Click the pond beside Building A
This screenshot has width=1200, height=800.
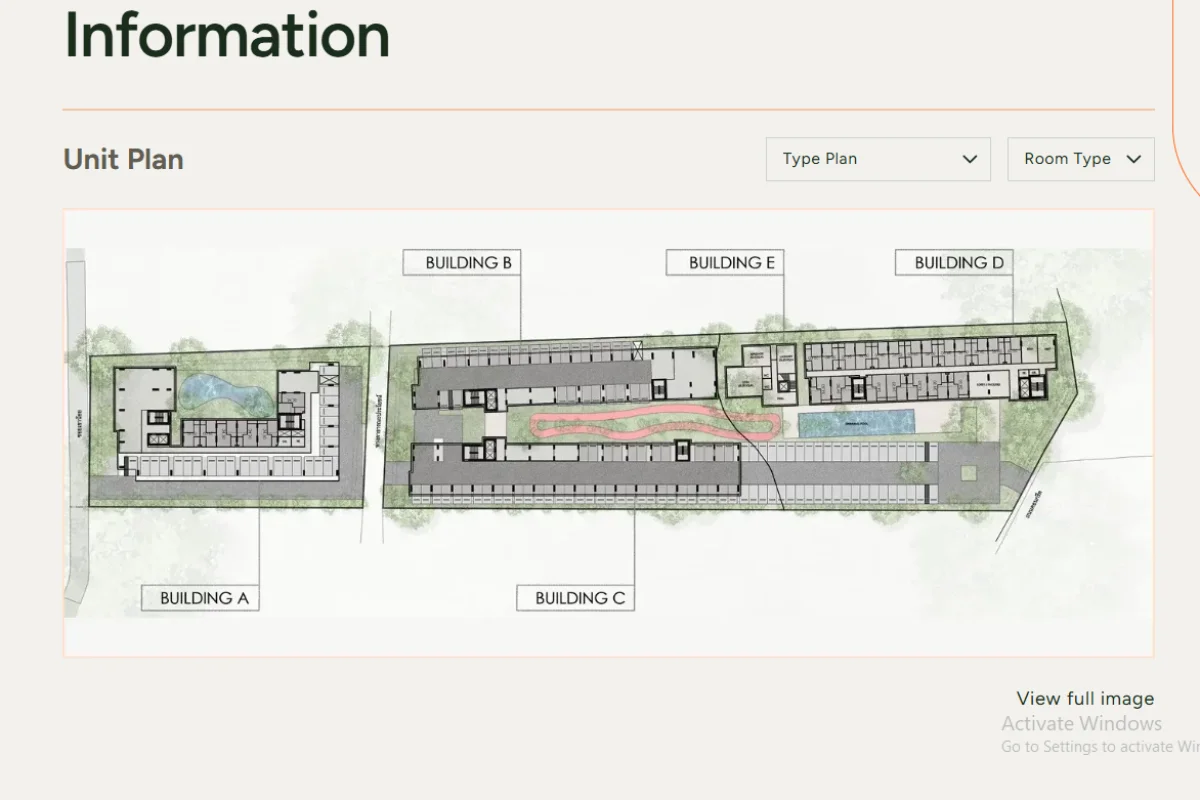pyautogui.click(x=225, y=393)
